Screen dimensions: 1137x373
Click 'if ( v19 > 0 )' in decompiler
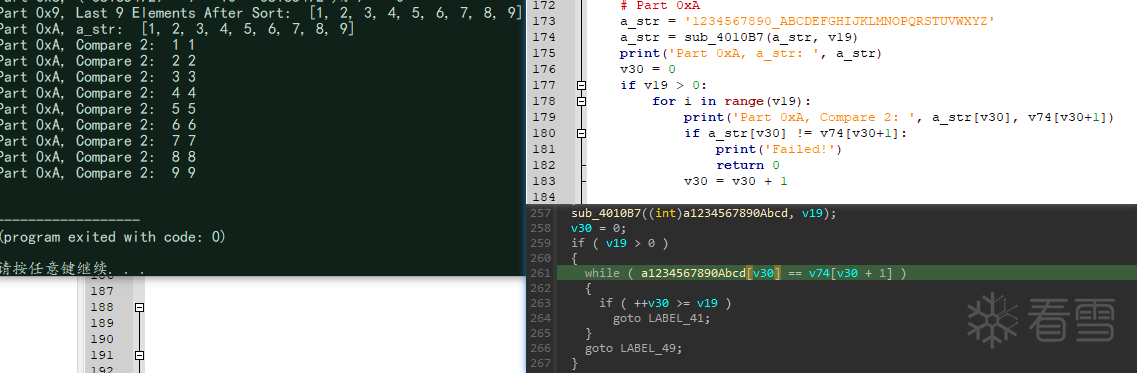619,243
